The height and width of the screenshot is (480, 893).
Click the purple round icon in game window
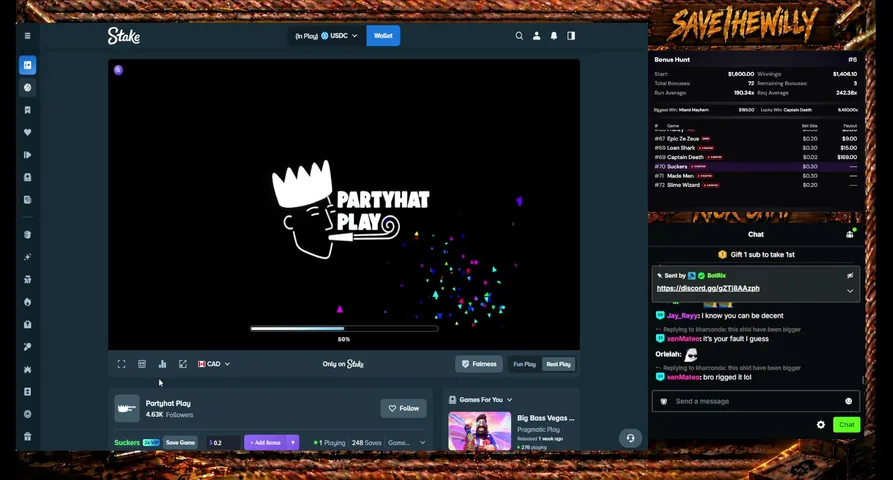pyautogui.click(x=118, y=70)
